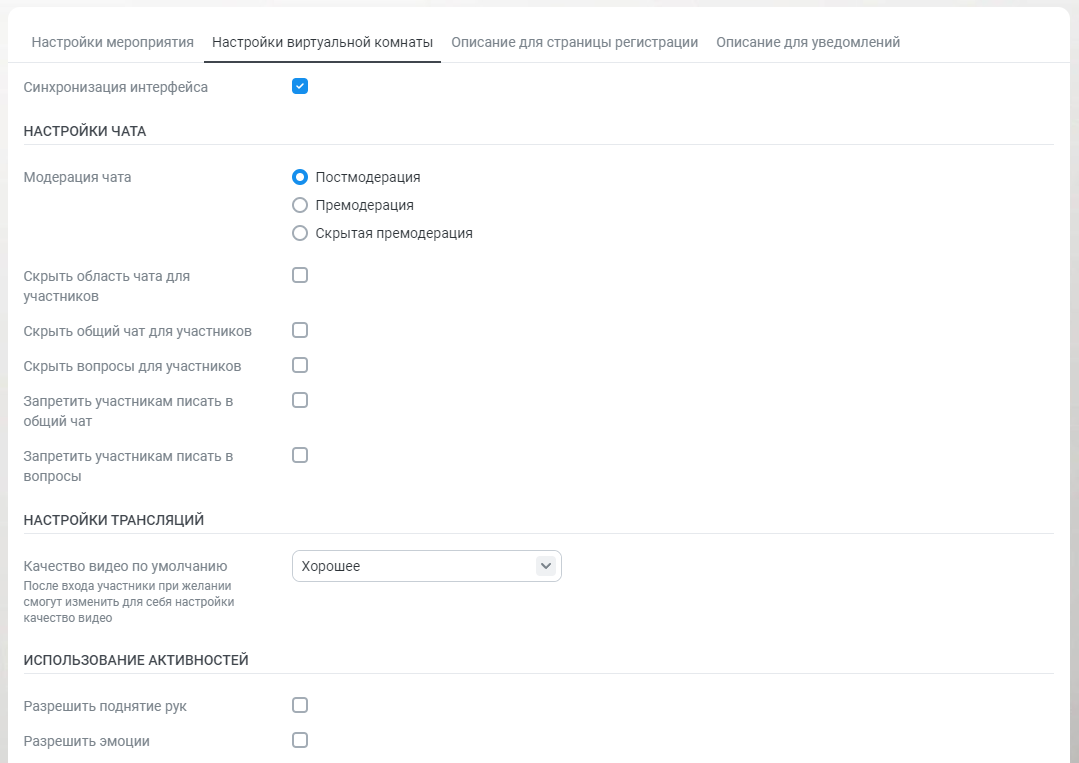Enable the Разрешить поднятие рук checkbox

coord(300,706)
